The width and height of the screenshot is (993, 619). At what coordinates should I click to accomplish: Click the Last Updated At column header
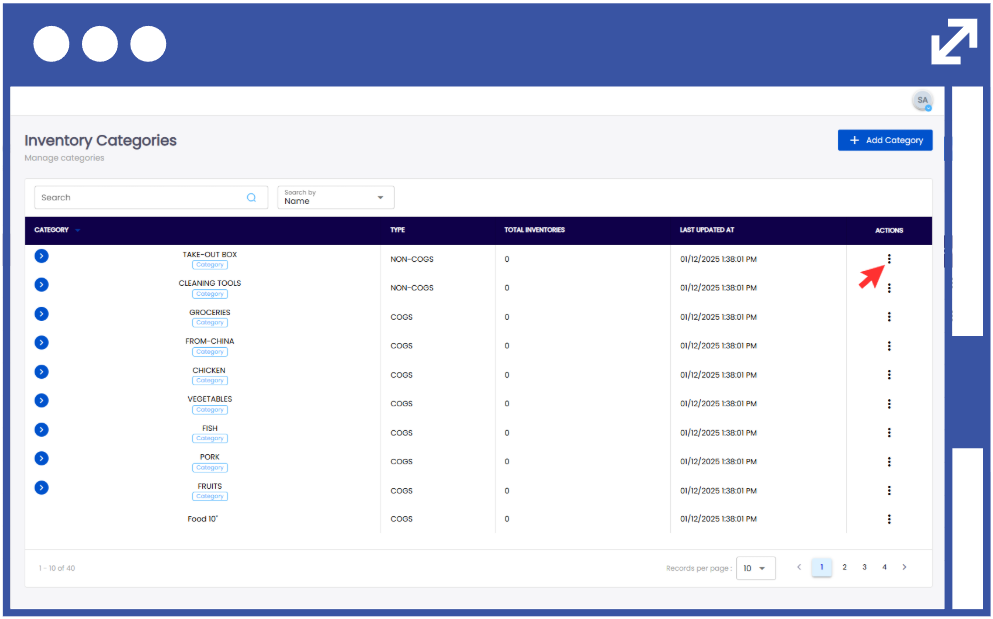[707, 230]
